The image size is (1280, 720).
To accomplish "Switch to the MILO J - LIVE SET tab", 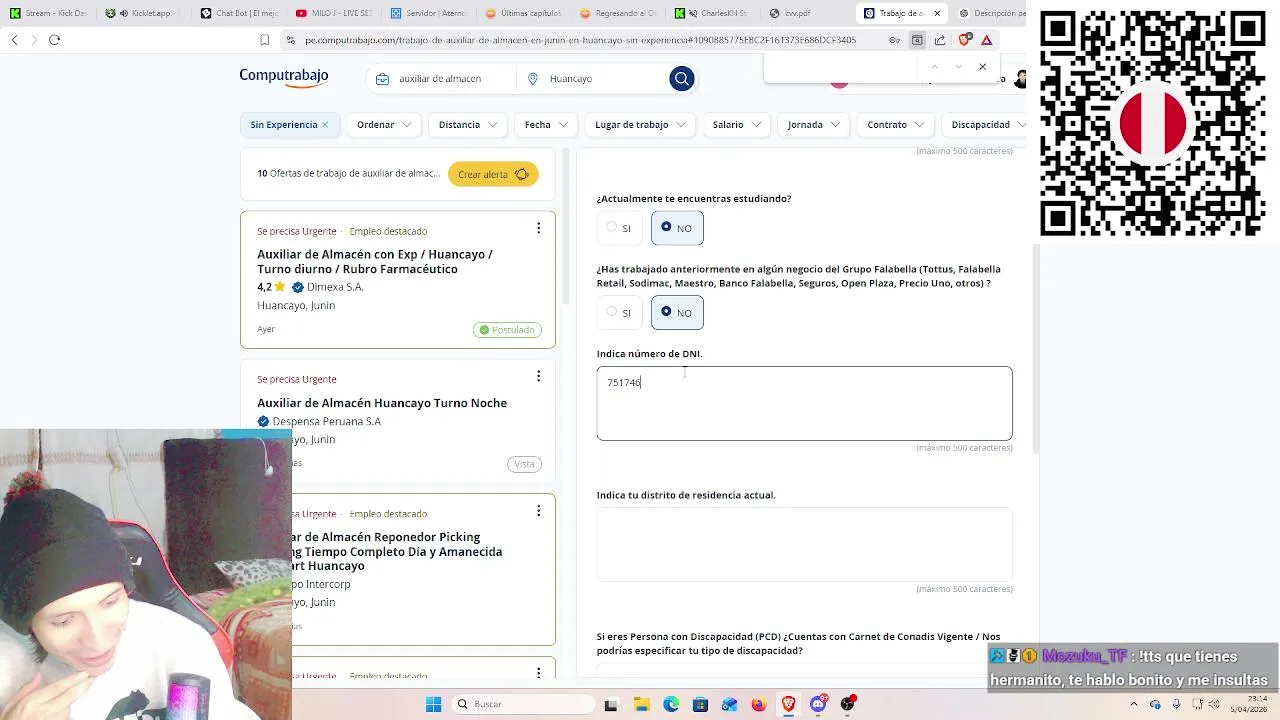I will pyautogui.click(x=334, y=13).
